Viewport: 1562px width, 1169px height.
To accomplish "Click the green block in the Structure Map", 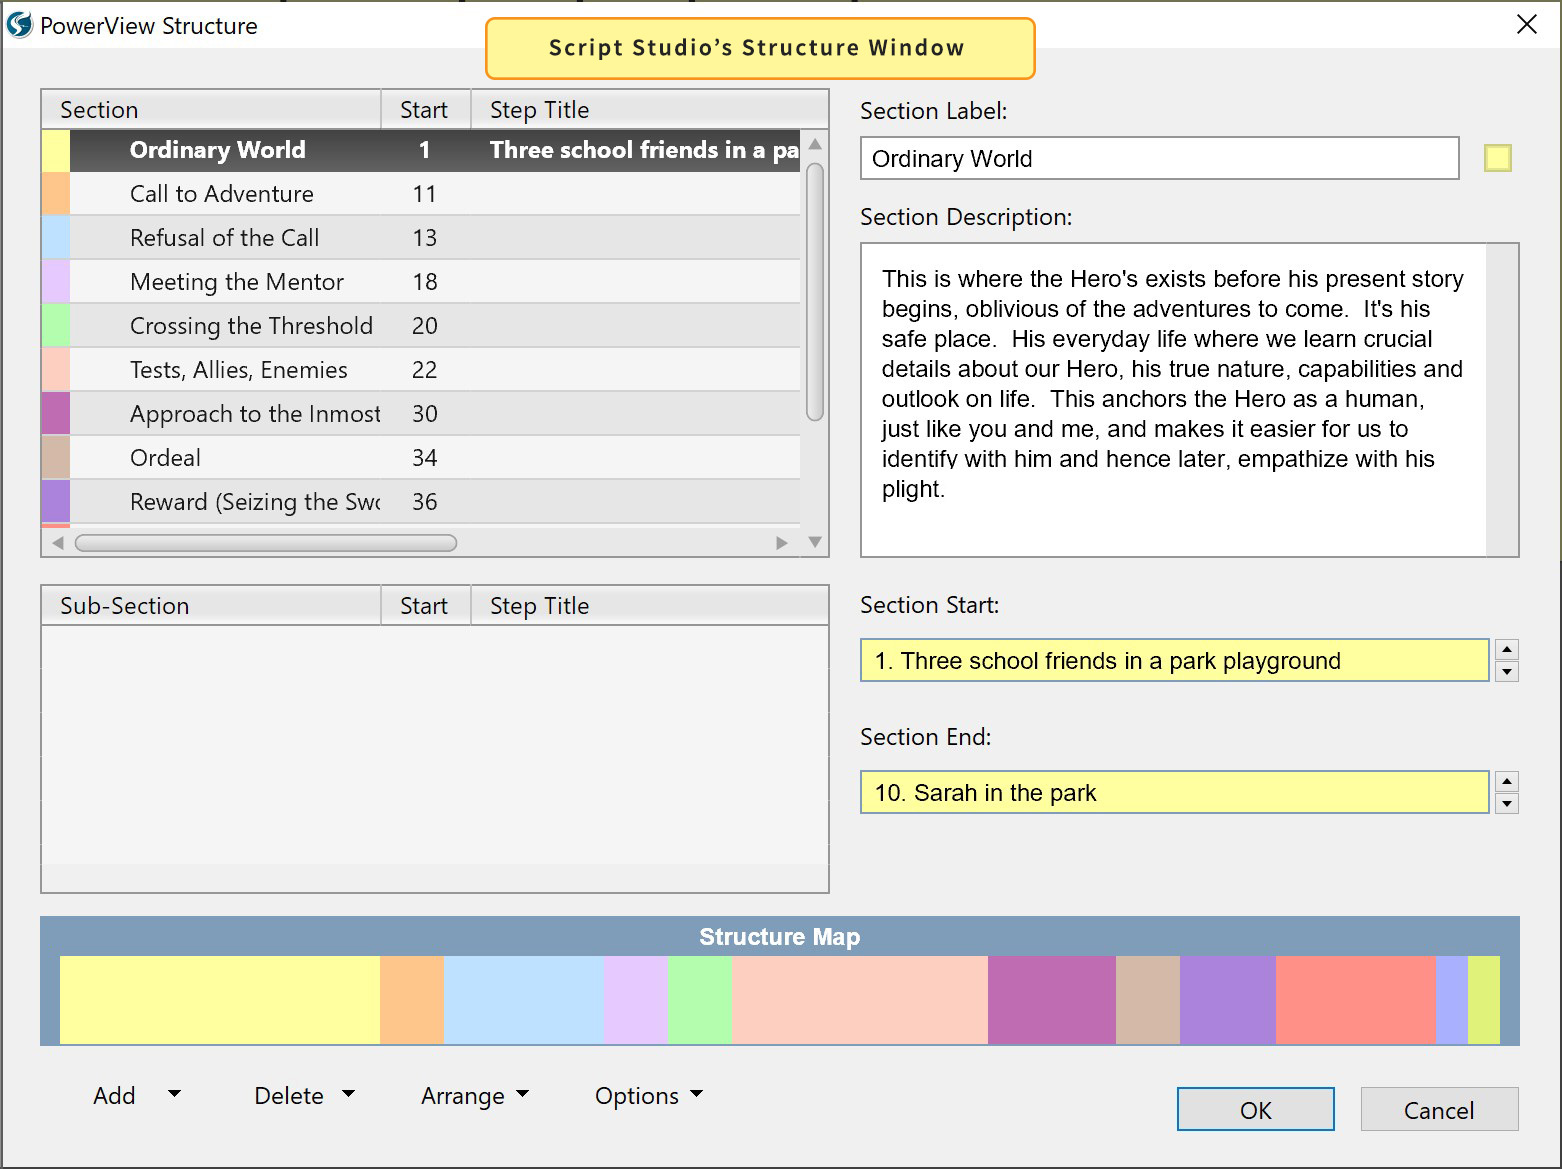I will pos(700,1000).
